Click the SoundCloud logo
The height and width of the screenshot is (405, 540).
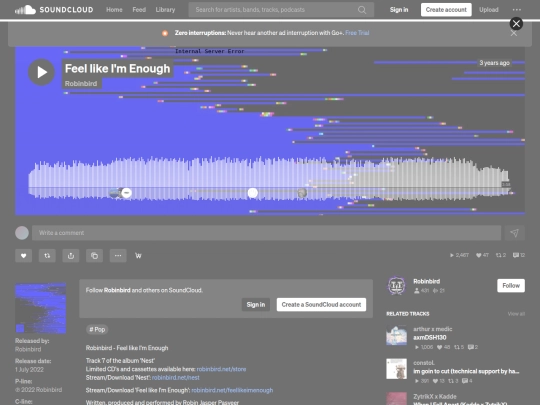(54, 10)
